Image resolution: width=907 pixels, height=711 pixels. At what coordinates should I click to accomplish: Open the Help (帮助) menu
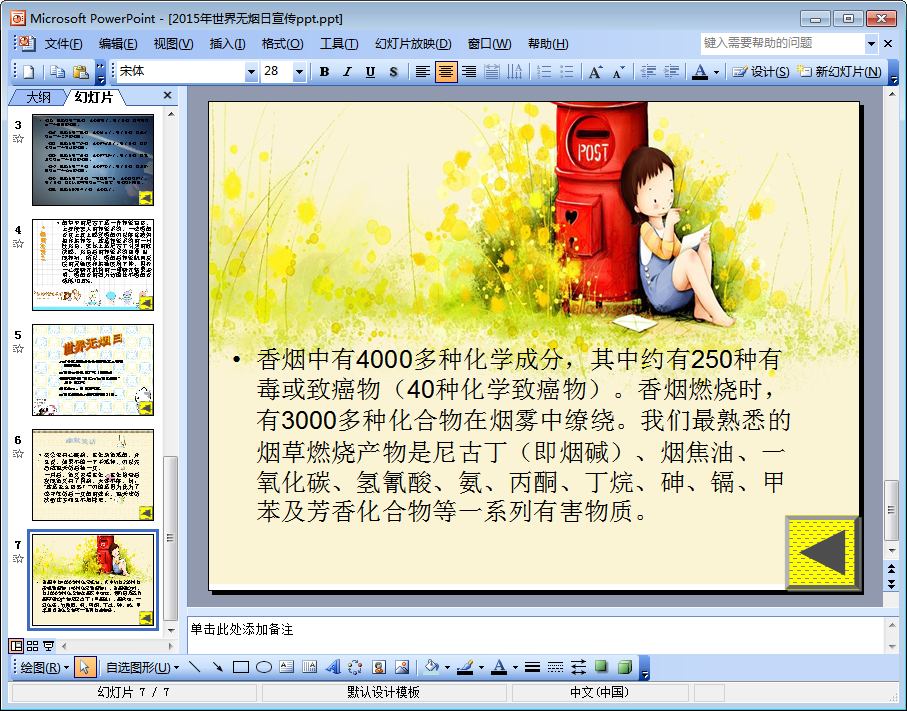coord(548,44)
